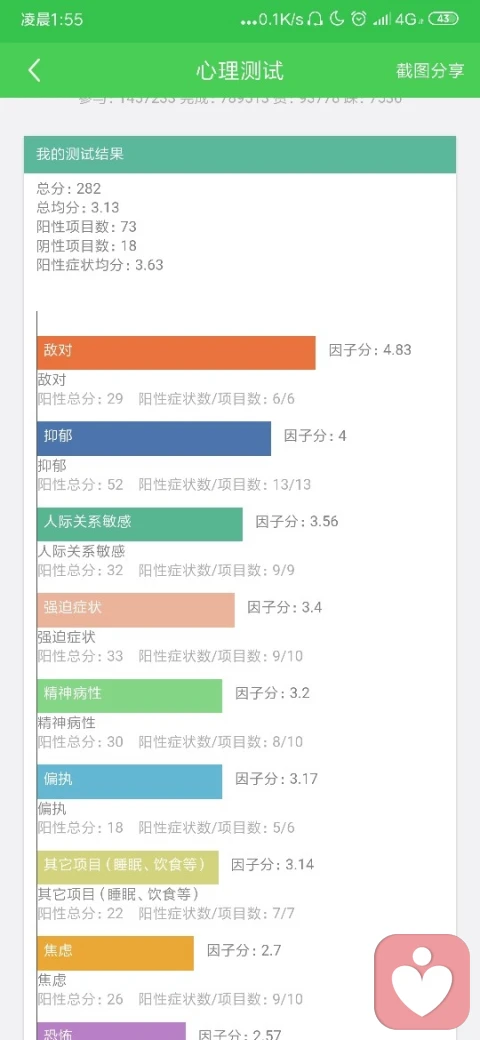Tap the light blue 偏执 bar
This screenshot has width=480, height=1040.
129,781
